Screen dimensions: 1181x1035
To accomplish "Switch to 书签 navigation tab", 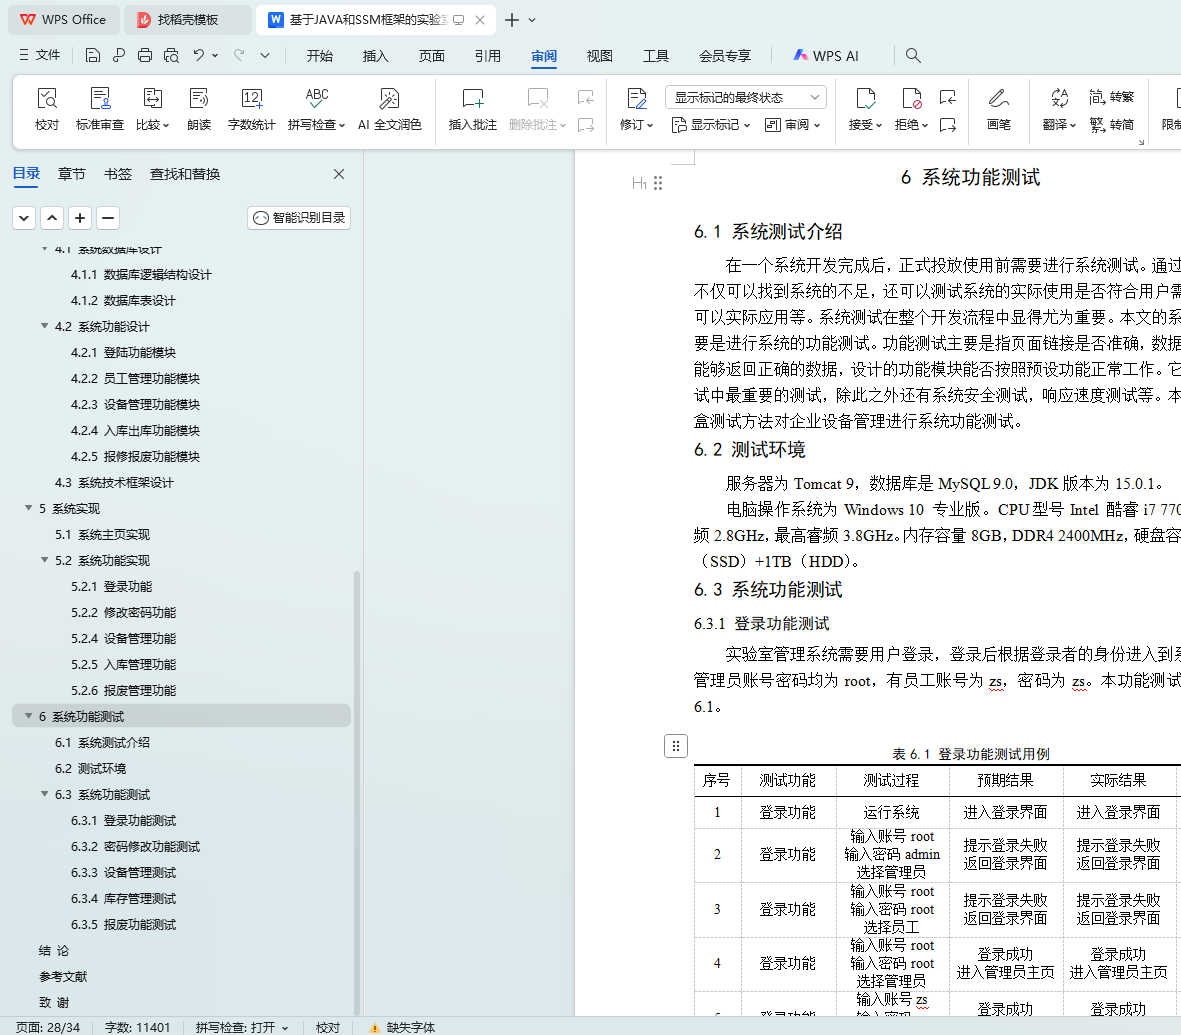I will (x=117, y=174).
